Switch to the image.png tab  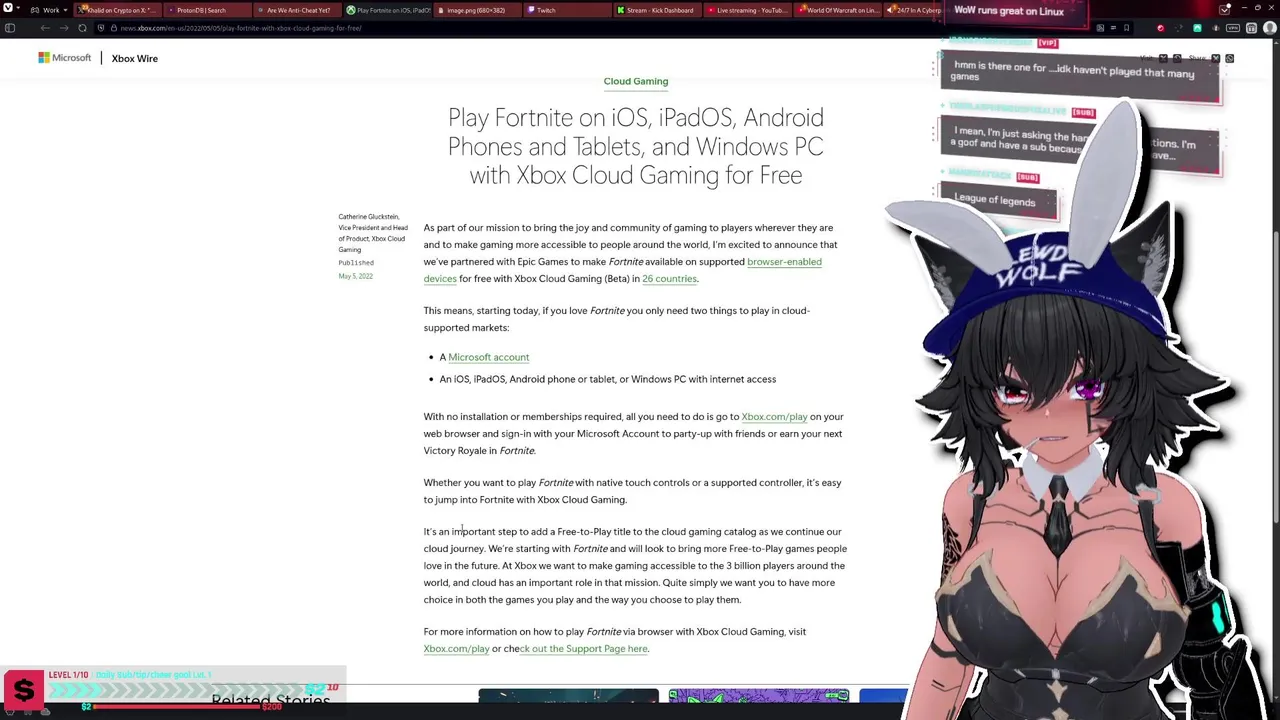(x=476, y=10)
